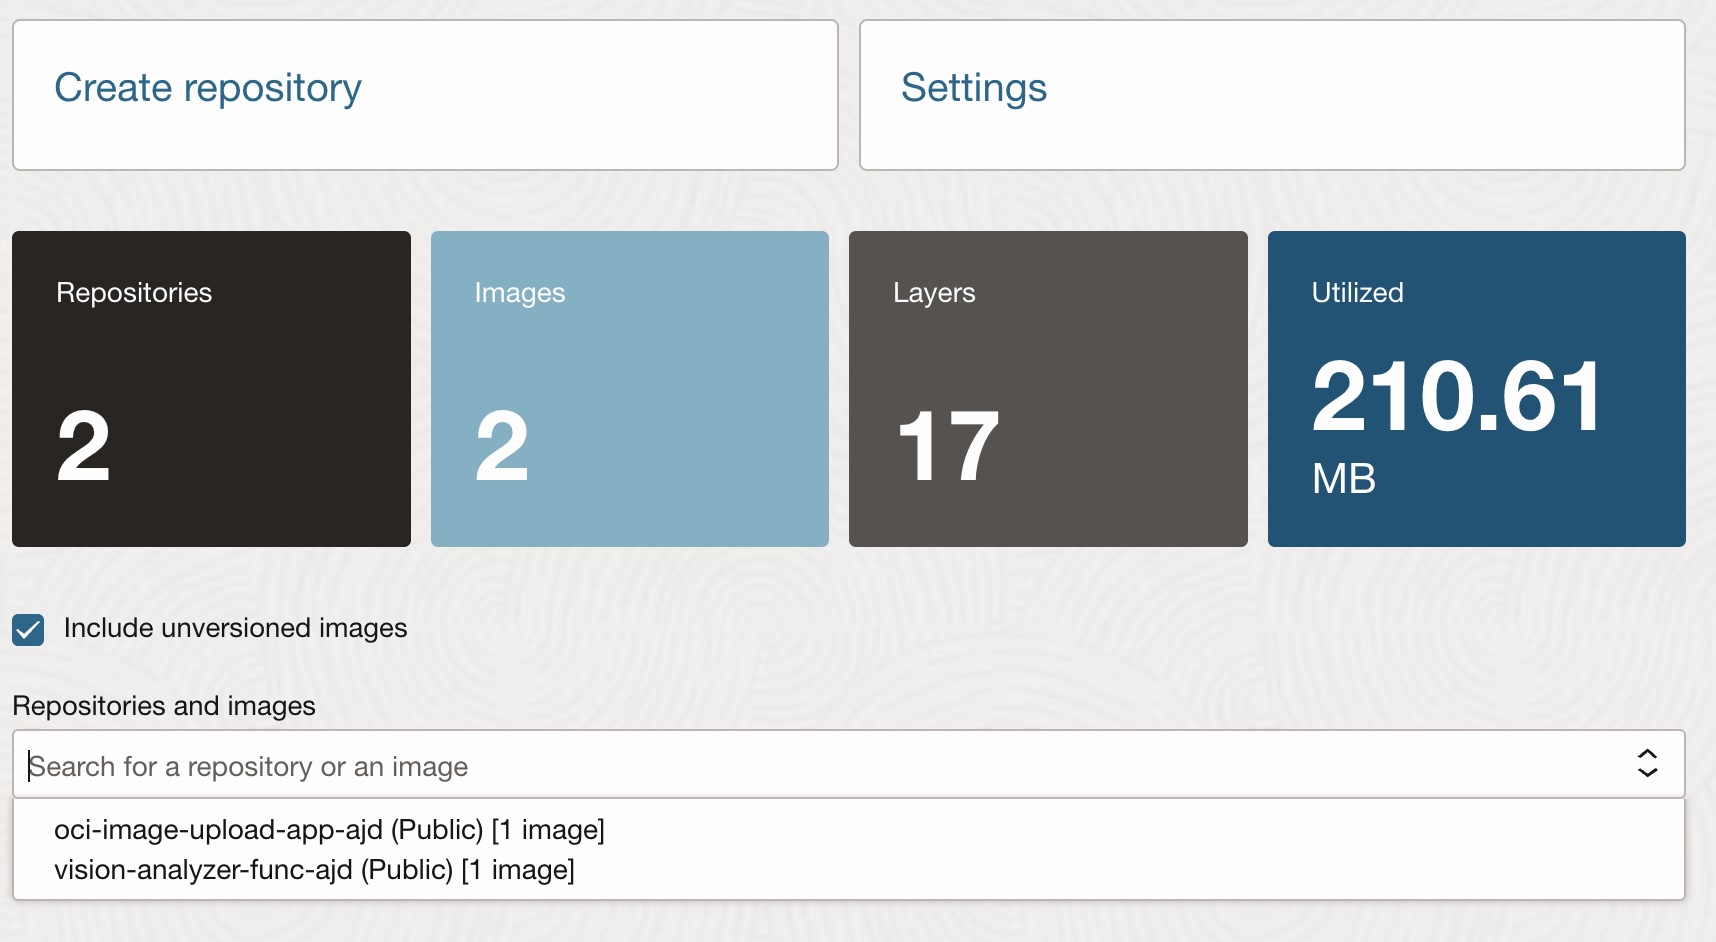Viewport: 1716px width, 942px height.
Task: Click the black Repositories tile heading
Action: pyautogui.click(x=134, y=293)
